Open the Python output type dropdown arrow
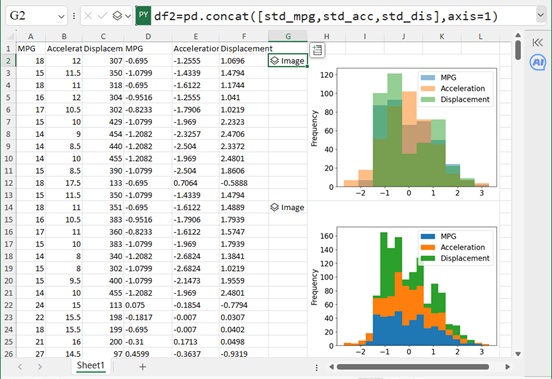This screenshot has height=379, width=552. click(128, 16)
